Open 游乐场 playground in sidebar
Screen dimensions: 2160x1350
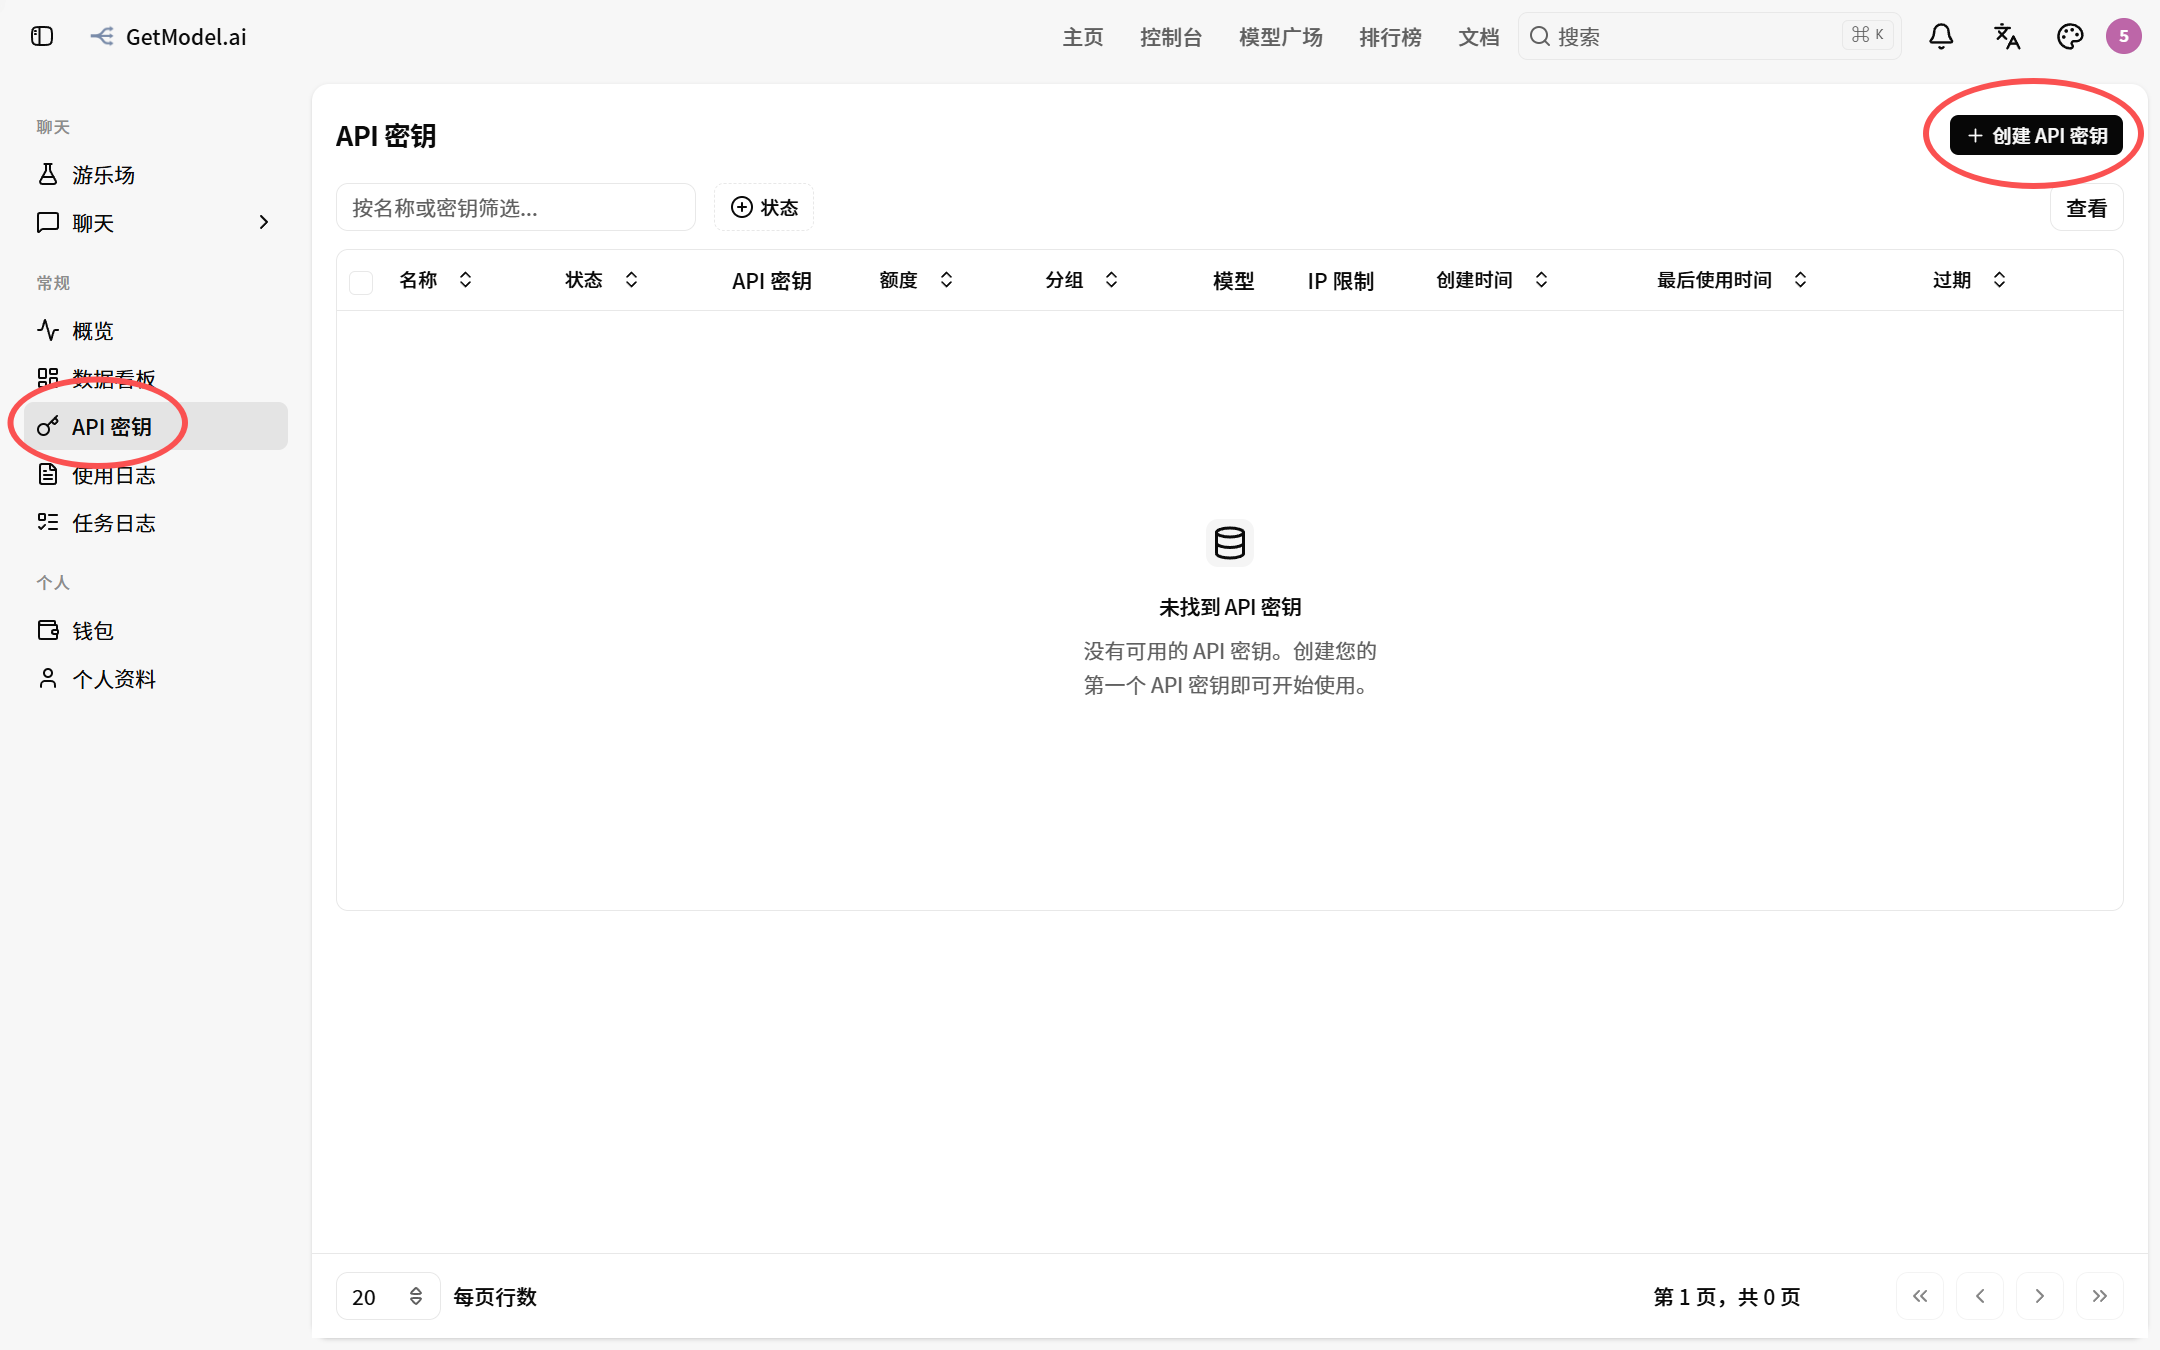(156, 175)
